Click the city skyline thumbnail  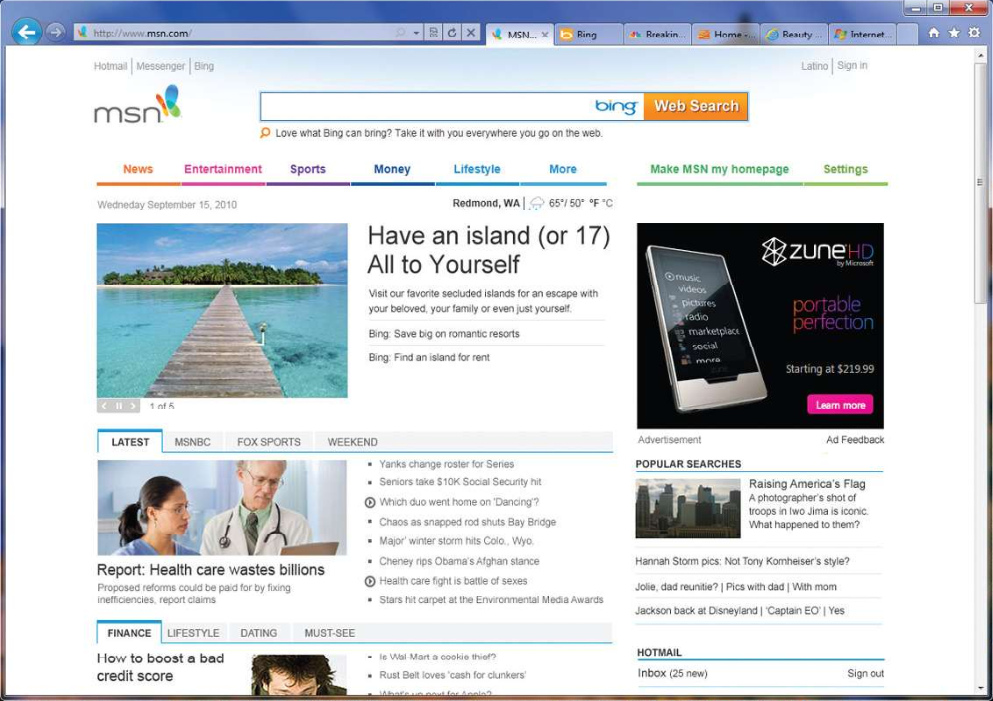pos(688,508)
